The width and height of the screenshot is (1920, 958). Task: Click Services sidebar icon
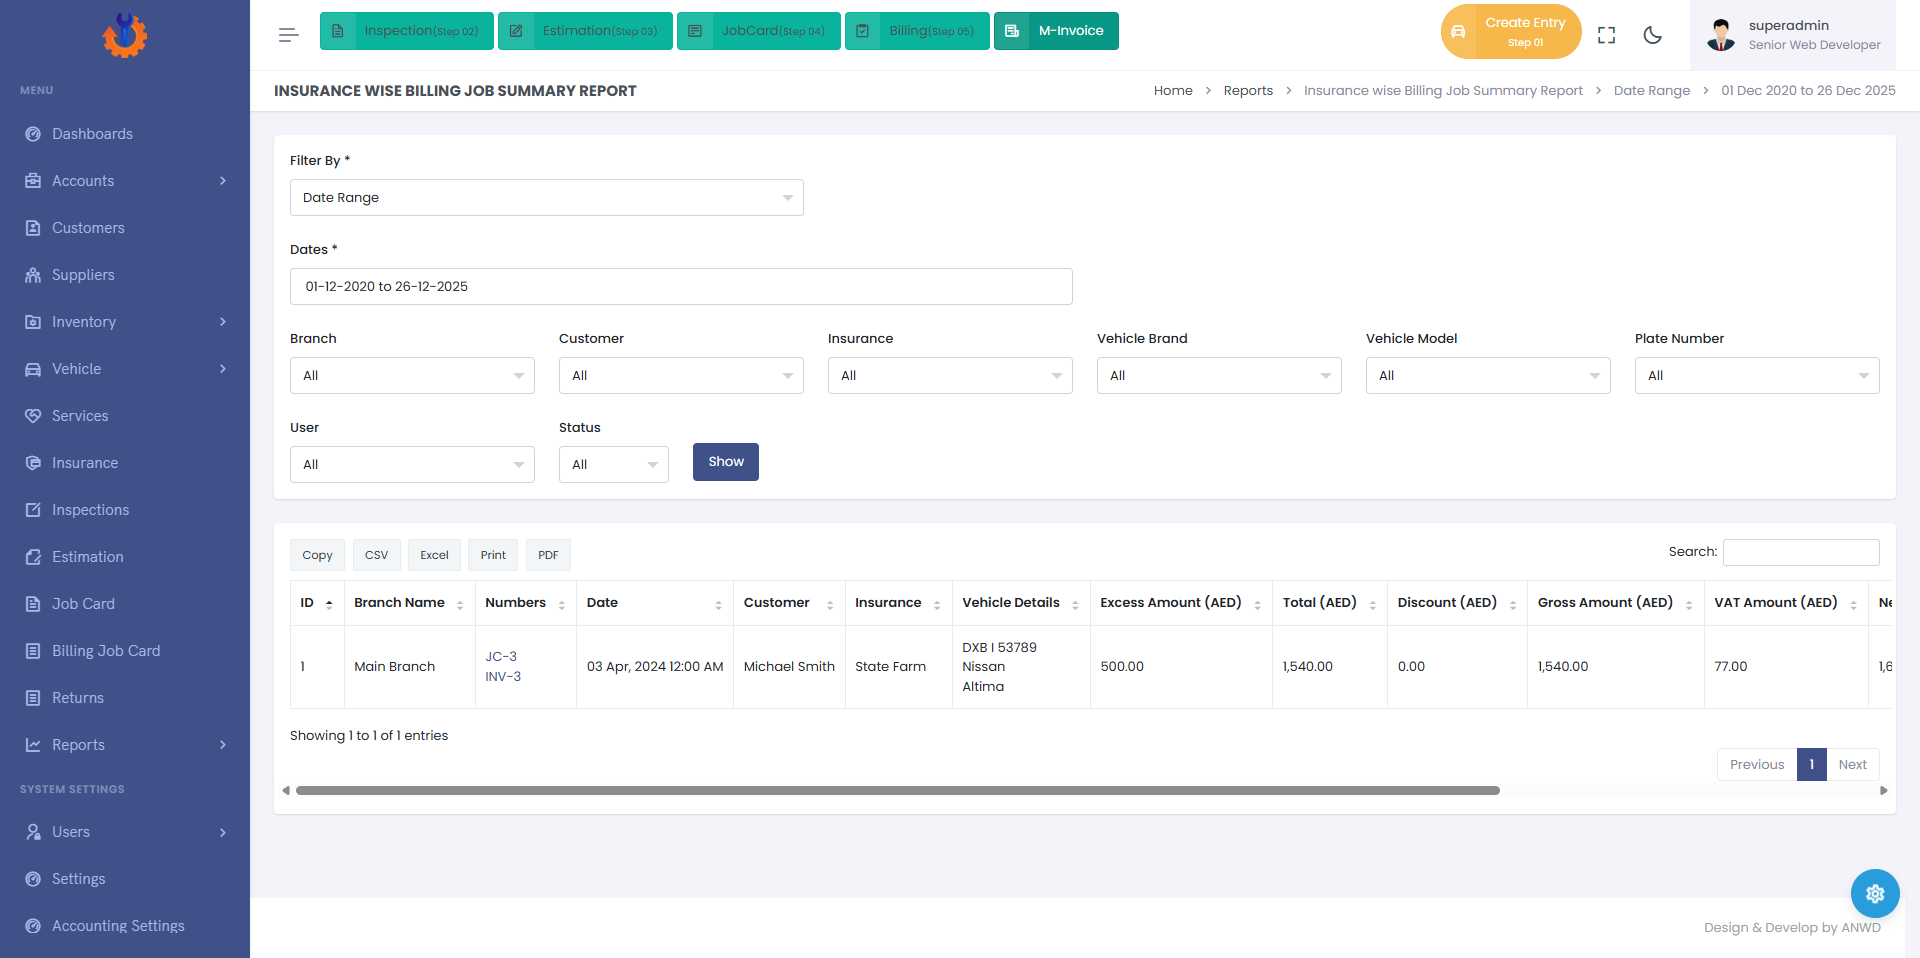pyautogui.click(x=33, y=416)
